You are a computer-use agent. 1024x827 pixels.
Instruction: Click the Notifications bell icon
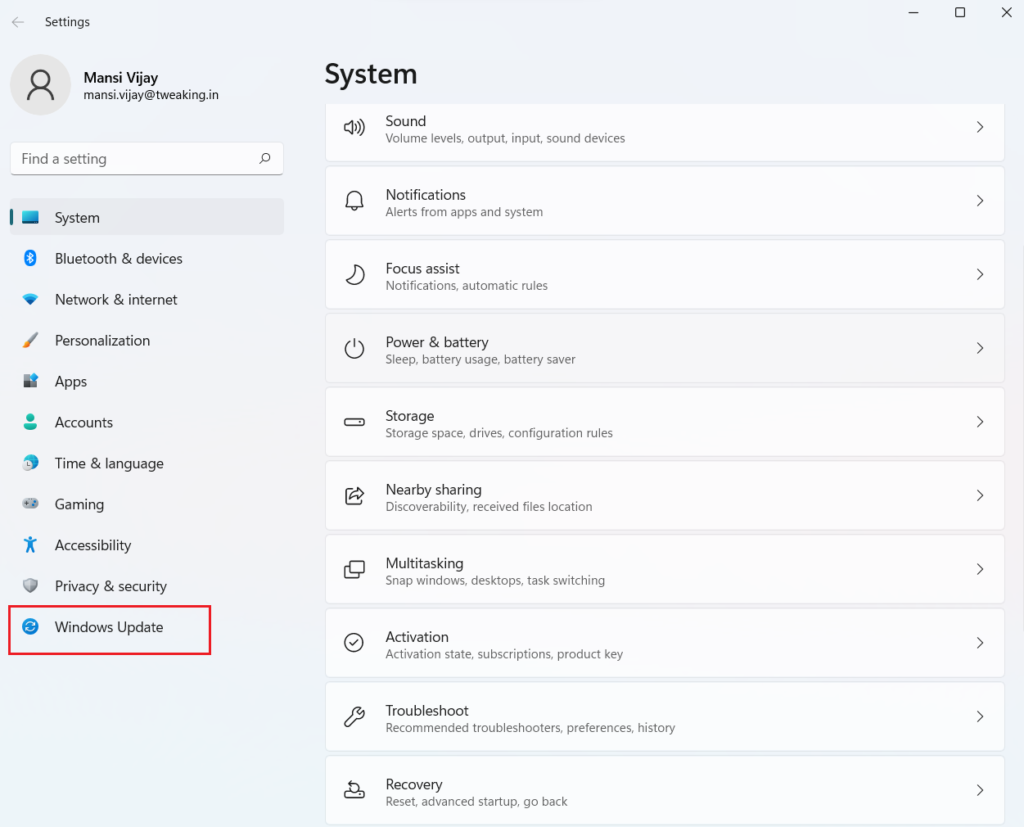tap(354, 201)
